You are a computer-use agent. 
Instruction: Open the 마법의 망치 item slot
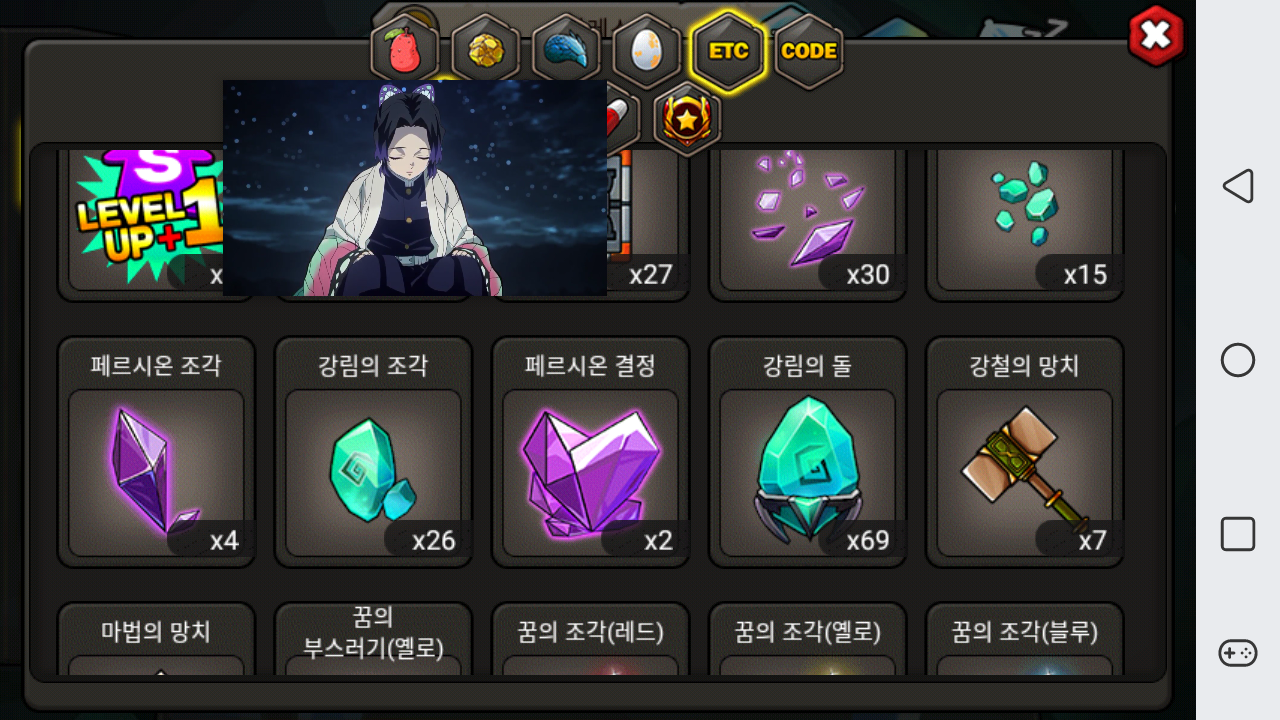click(x=156, y=639)
